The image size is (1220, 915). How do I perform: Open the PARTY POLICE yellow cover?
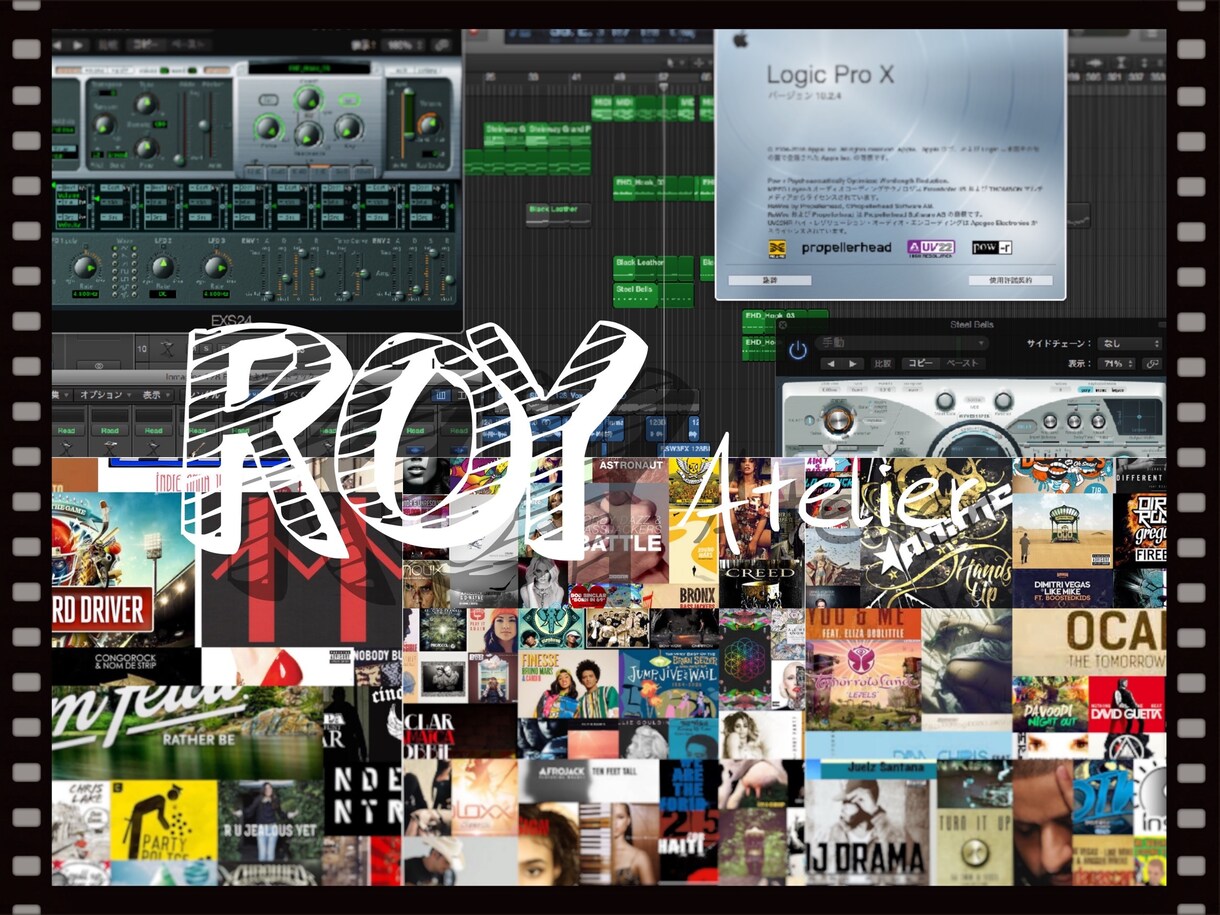point(163,820)
